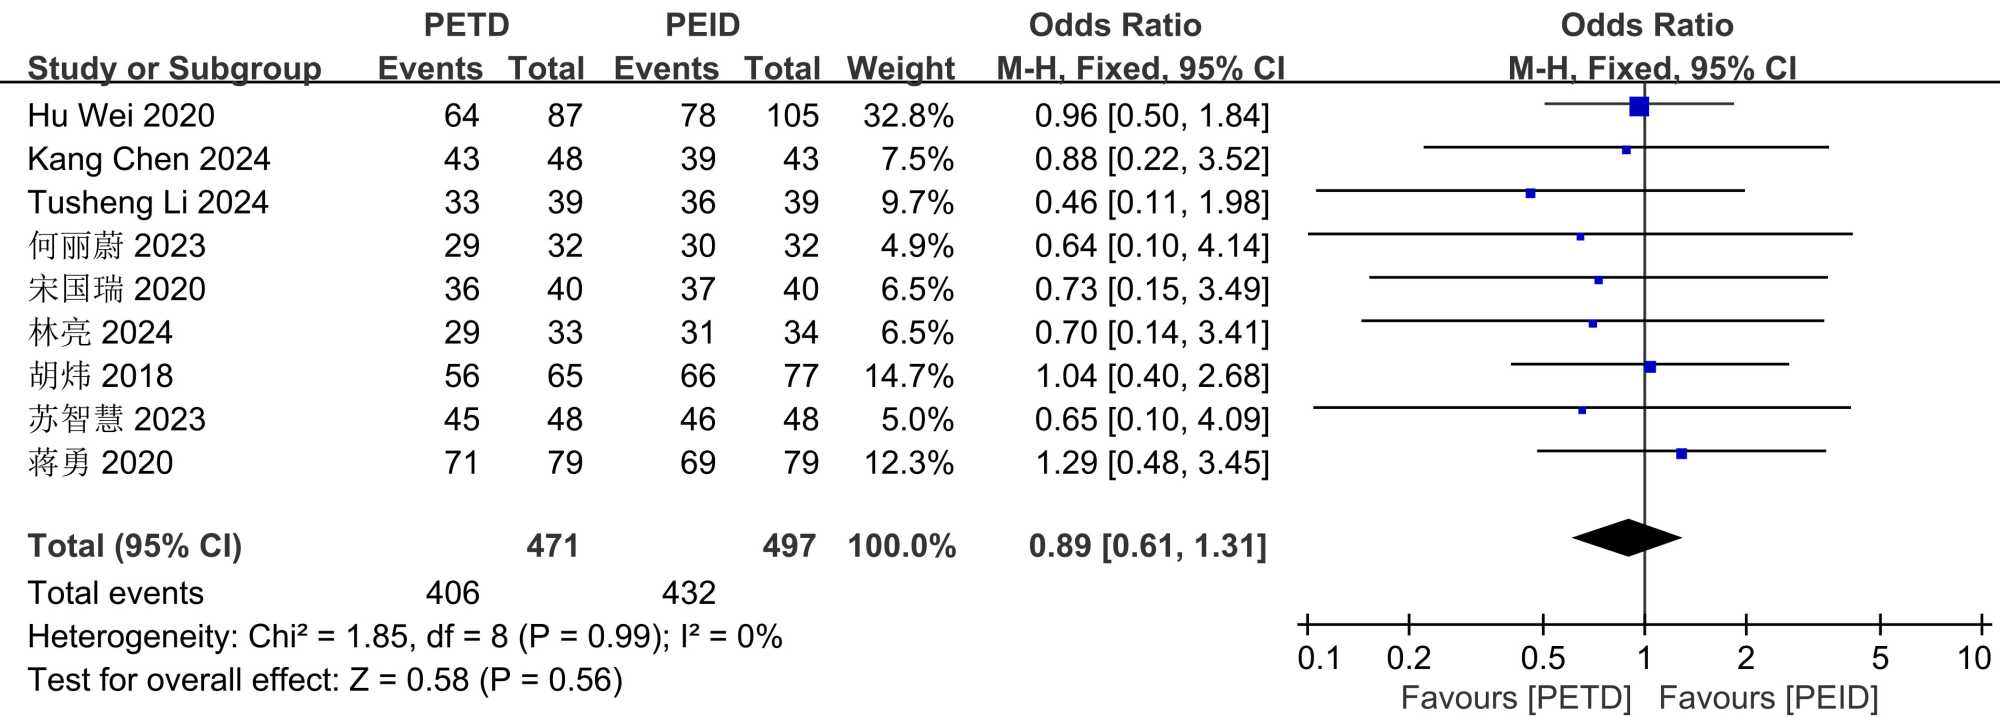
Task: Click the PEID group heading
Action: tap(702, 25)
